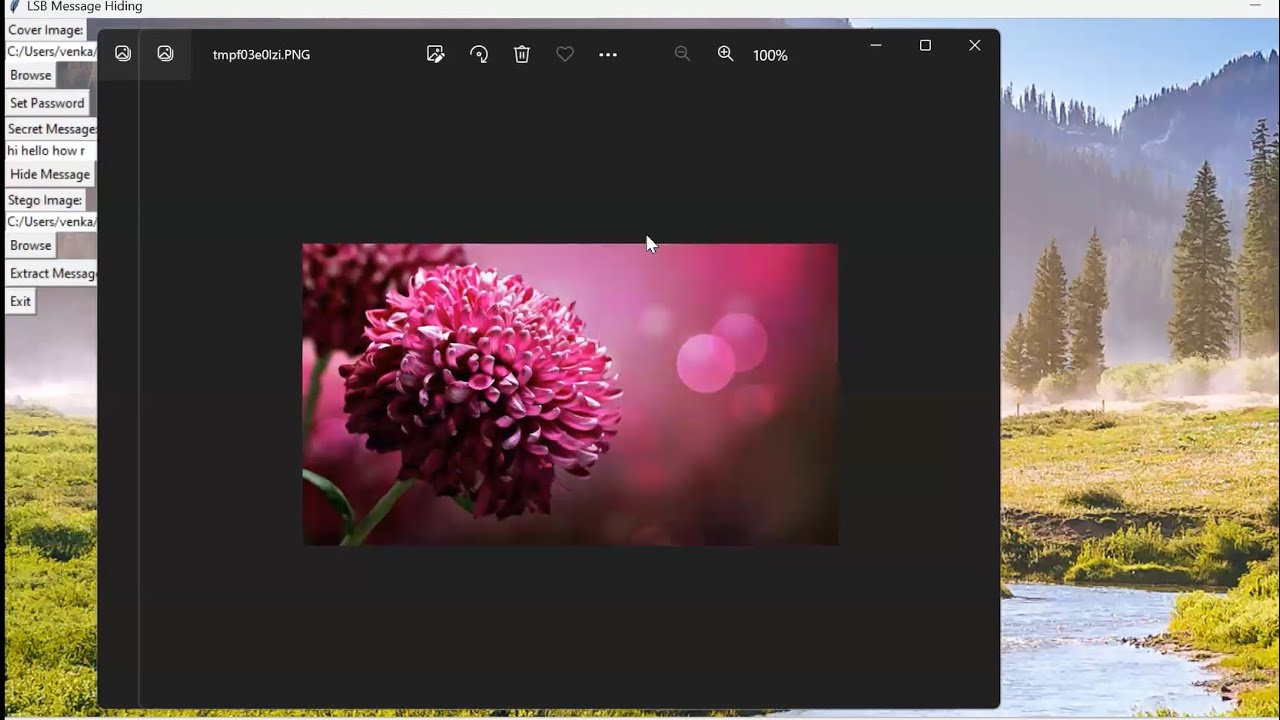This screenshot has height=720, width=1280.
Task: Click the Stego Image label
Action: click(45, 200)
